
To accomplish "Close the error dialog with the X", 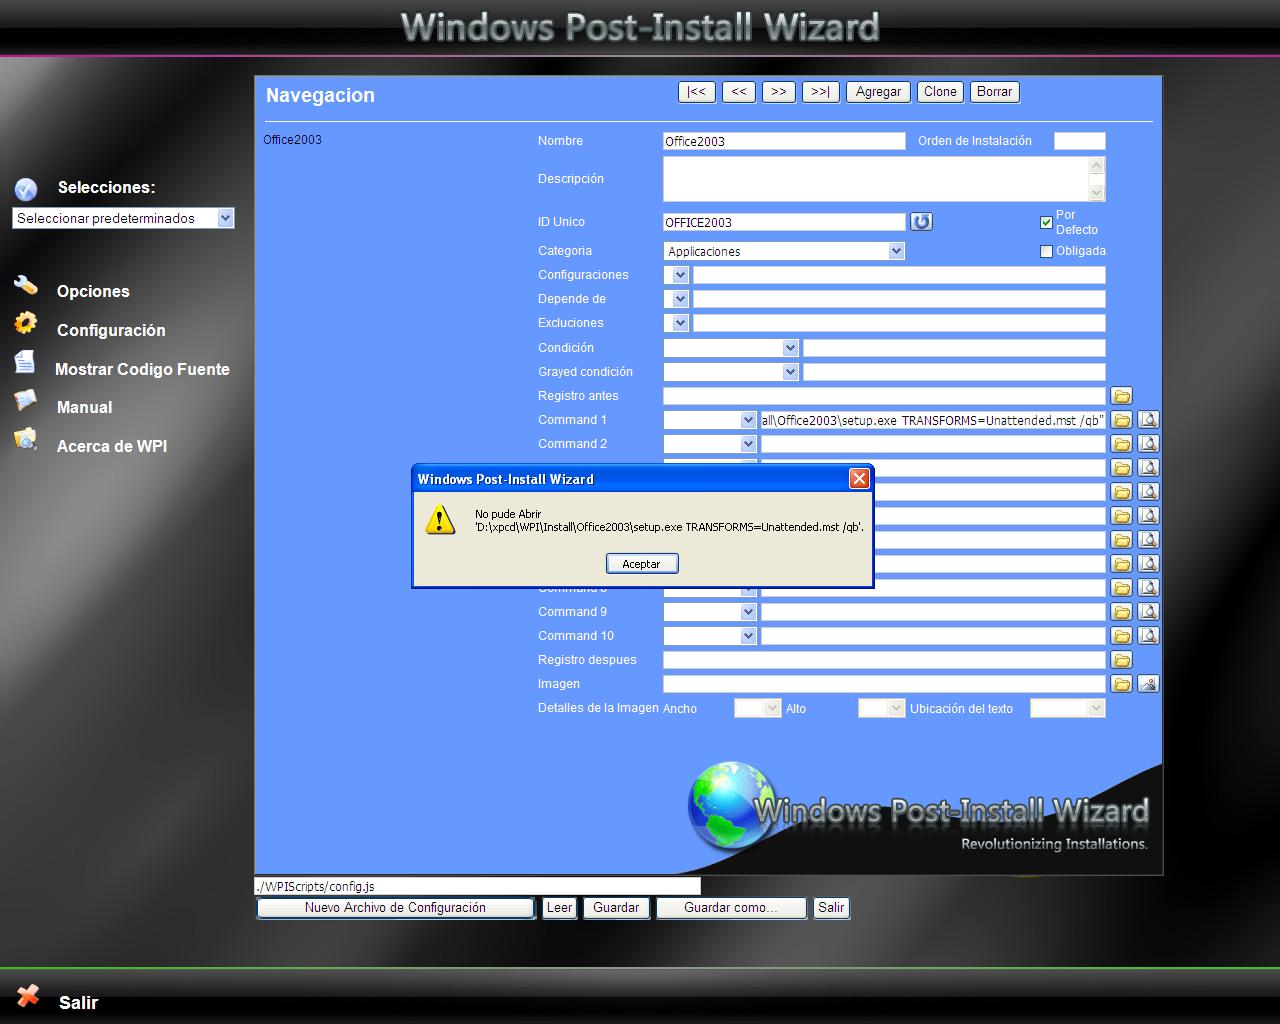I will (859, 479).
